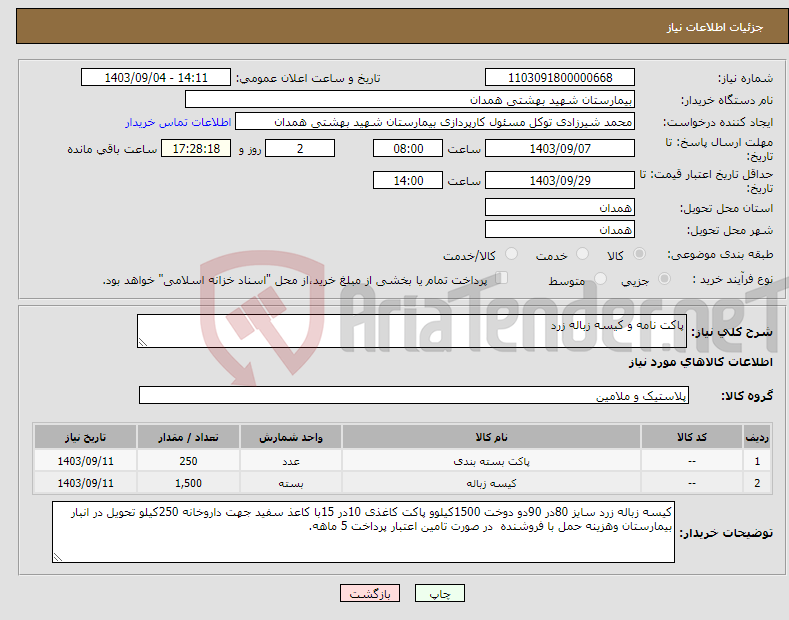Screen dimensions: 789x620
Task: Click the remaining time field 17:28:18
Action: click(x=196, y=148)
